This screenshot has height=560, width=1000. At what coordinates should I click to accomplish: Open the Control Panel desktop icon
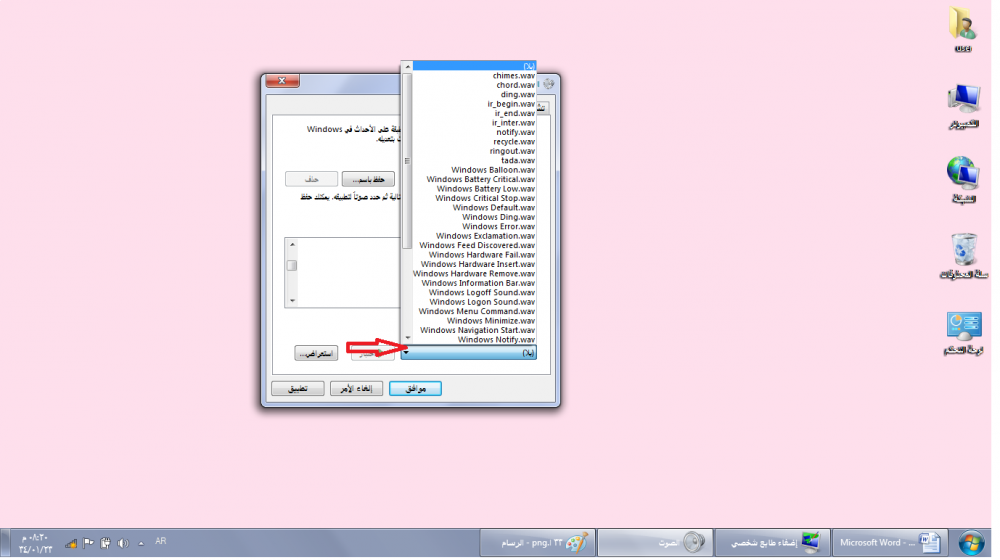(x=963, y=328)
